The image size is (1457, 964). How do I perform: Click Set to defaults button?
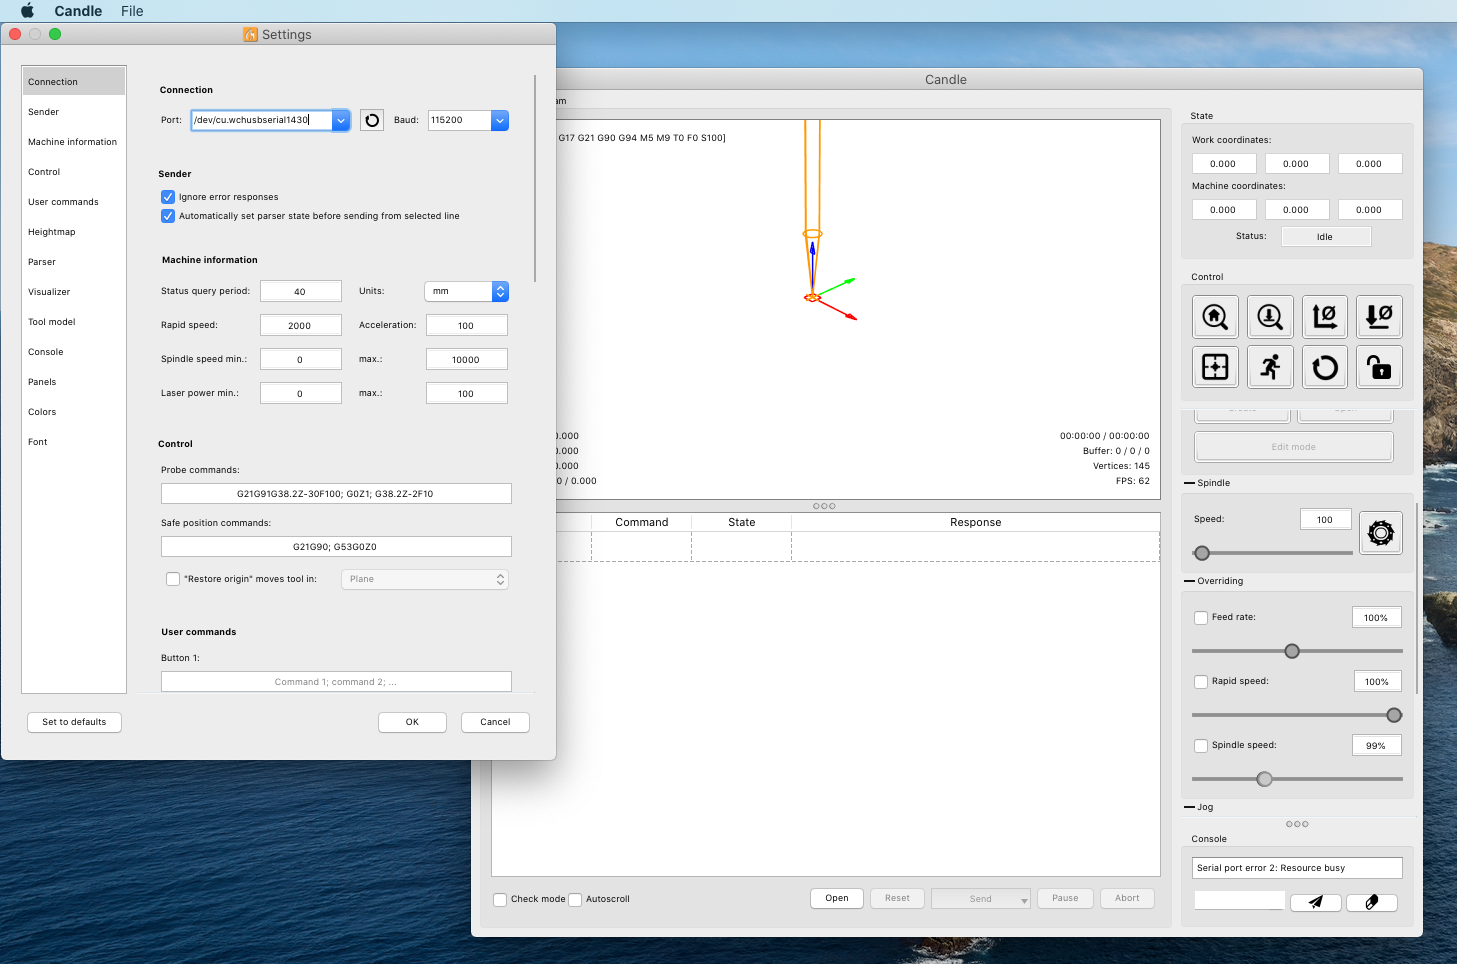tap(74, 722)
